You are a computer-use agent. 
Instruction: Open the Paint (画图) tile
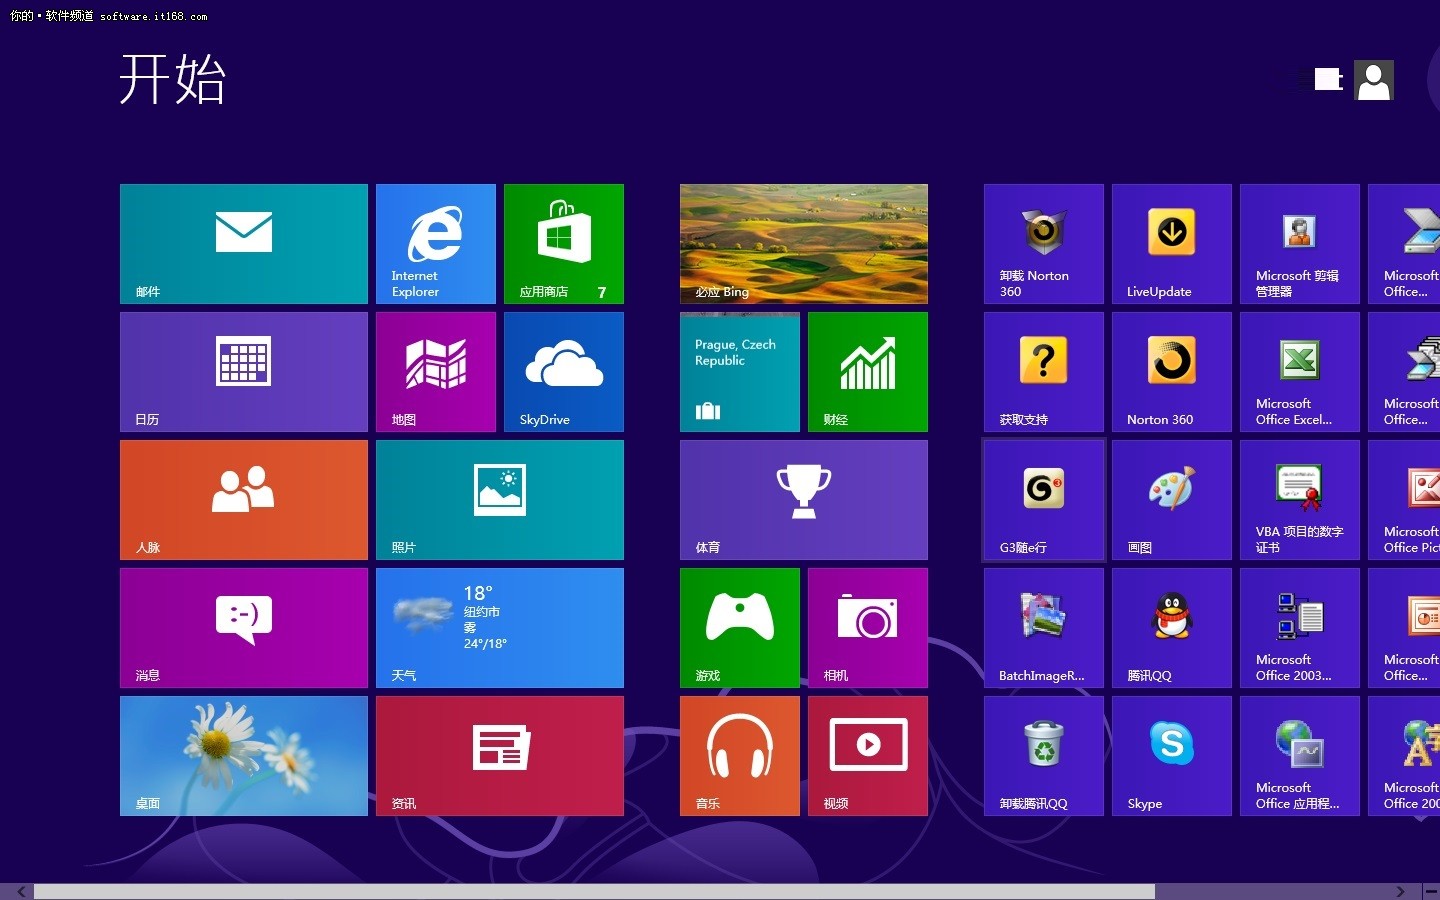pos(1172,500)
